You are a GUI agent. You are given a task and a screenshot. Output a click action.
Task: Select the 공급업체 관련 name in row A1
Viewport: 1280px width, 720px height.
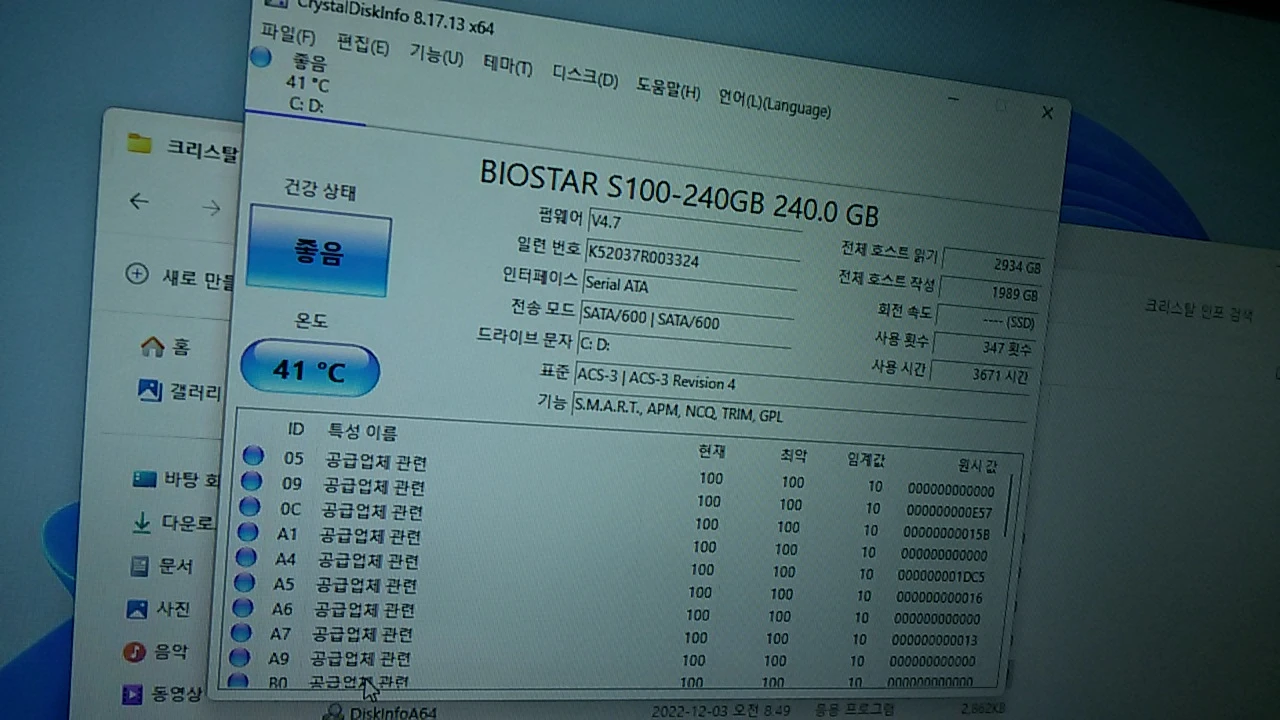click(370, 537)
